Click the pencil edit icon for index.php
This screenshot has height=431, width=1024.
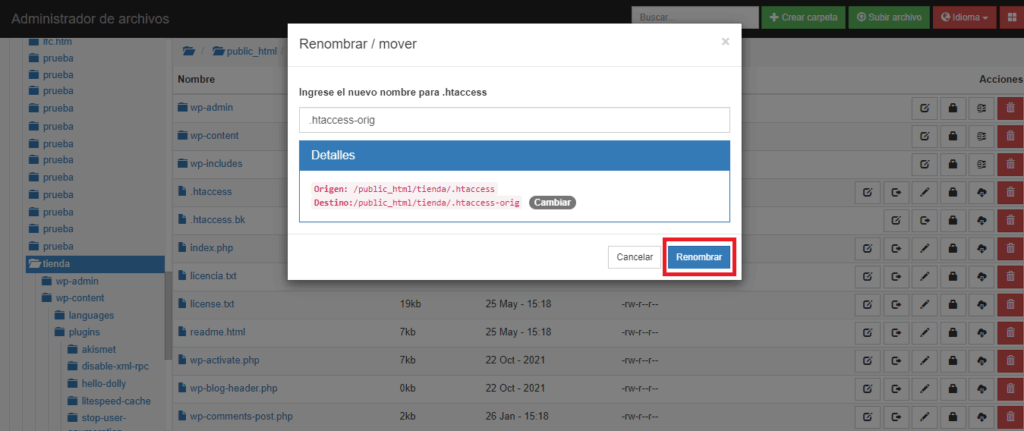pyautogui.click(x=924, y=248)
